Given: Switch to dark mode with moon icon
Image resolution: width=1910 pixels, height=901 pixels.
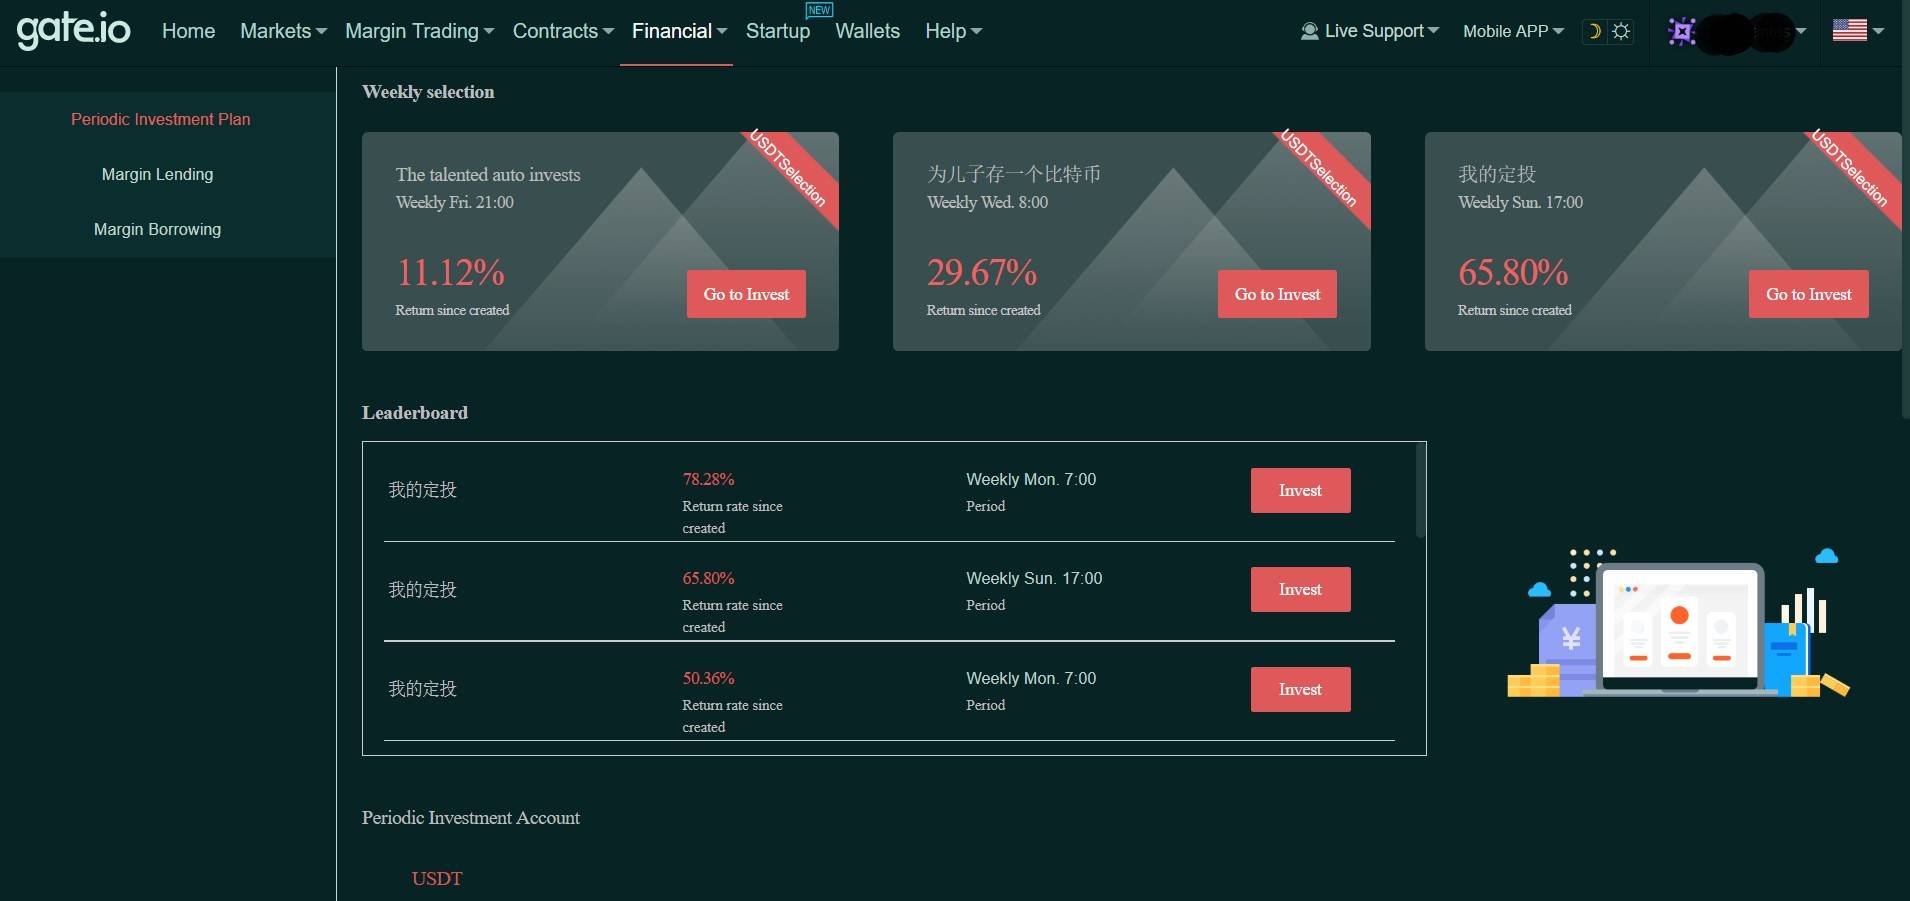Looking at the screenshot, I should (x=1594, y=31).
